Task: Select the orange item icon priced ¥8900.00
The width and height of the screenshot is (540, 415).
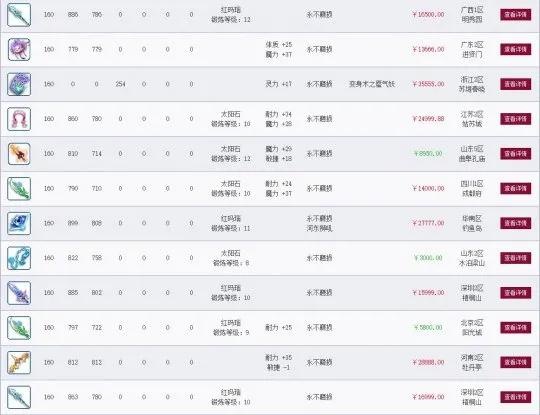Action: click(19, 154)
